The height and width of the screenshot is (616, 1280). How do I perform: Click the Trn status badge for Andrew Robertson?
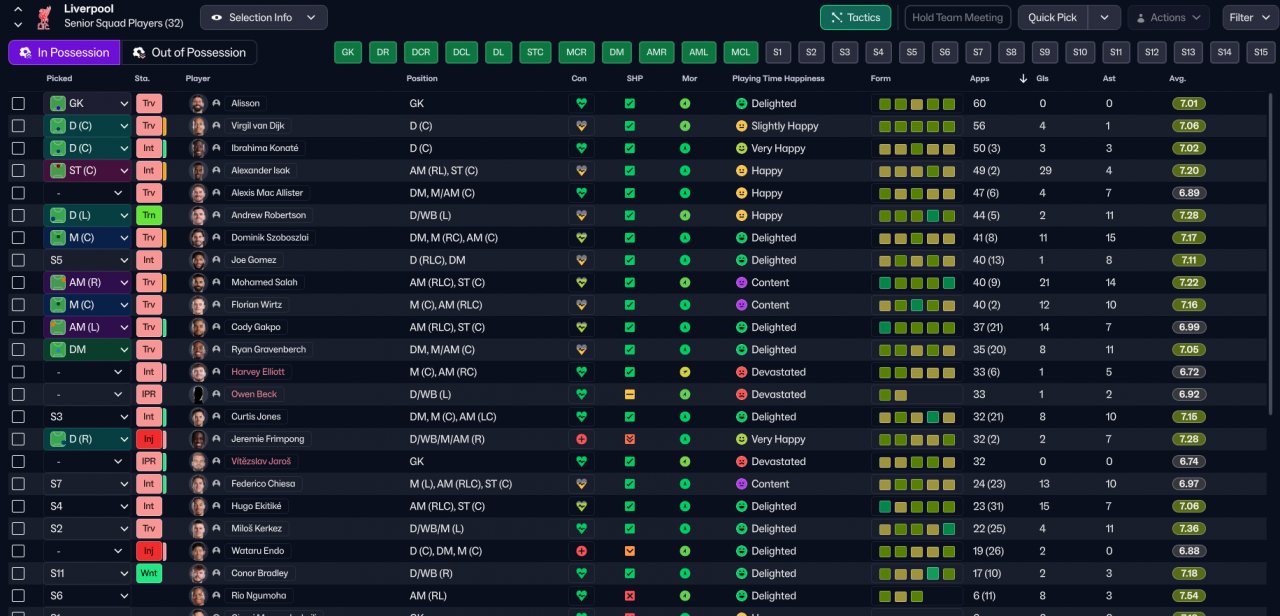click(x=149, y=215)
